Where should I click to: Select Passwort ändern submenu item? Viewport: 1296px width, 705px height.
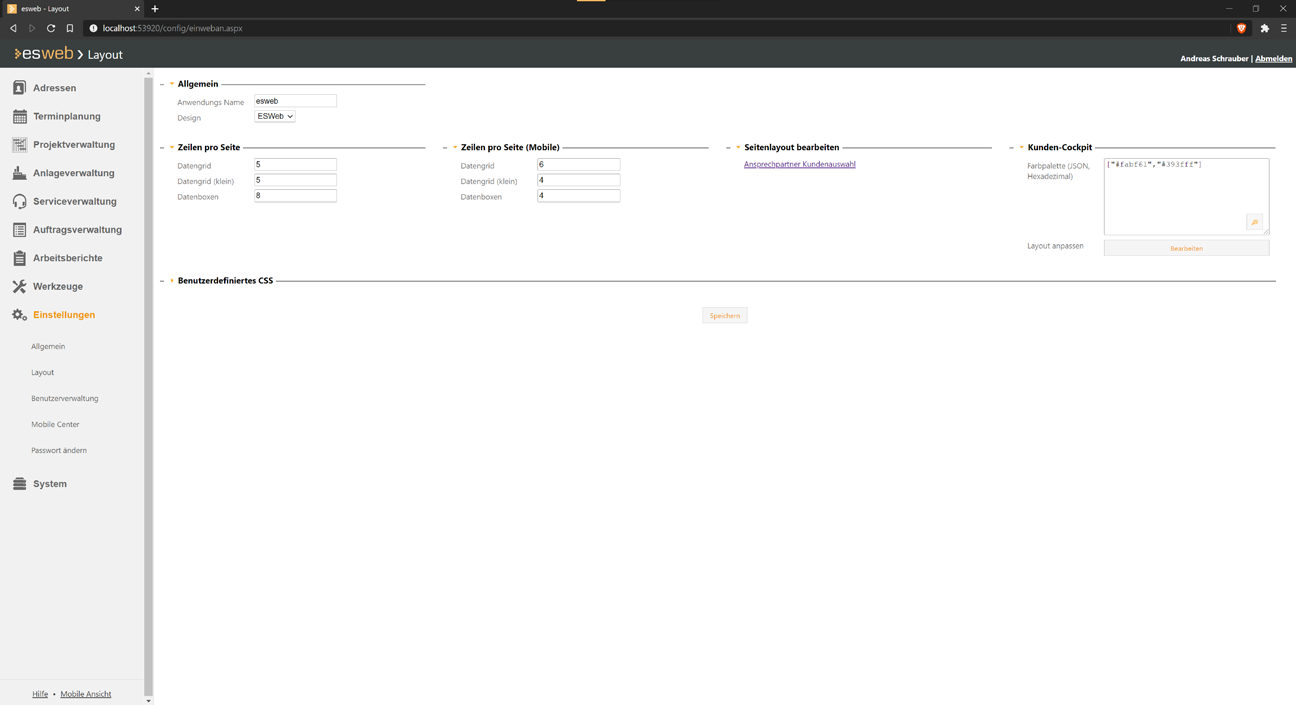coord(59,450)
